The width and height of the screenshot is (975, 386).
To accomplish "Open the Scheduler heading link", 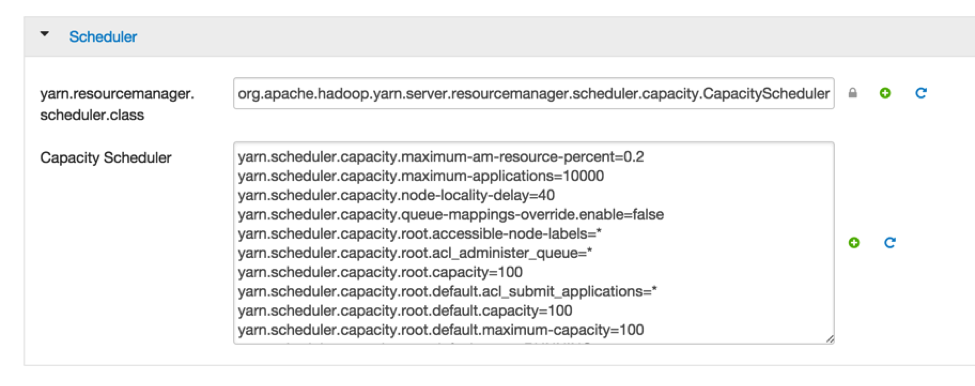I will 103,37.
